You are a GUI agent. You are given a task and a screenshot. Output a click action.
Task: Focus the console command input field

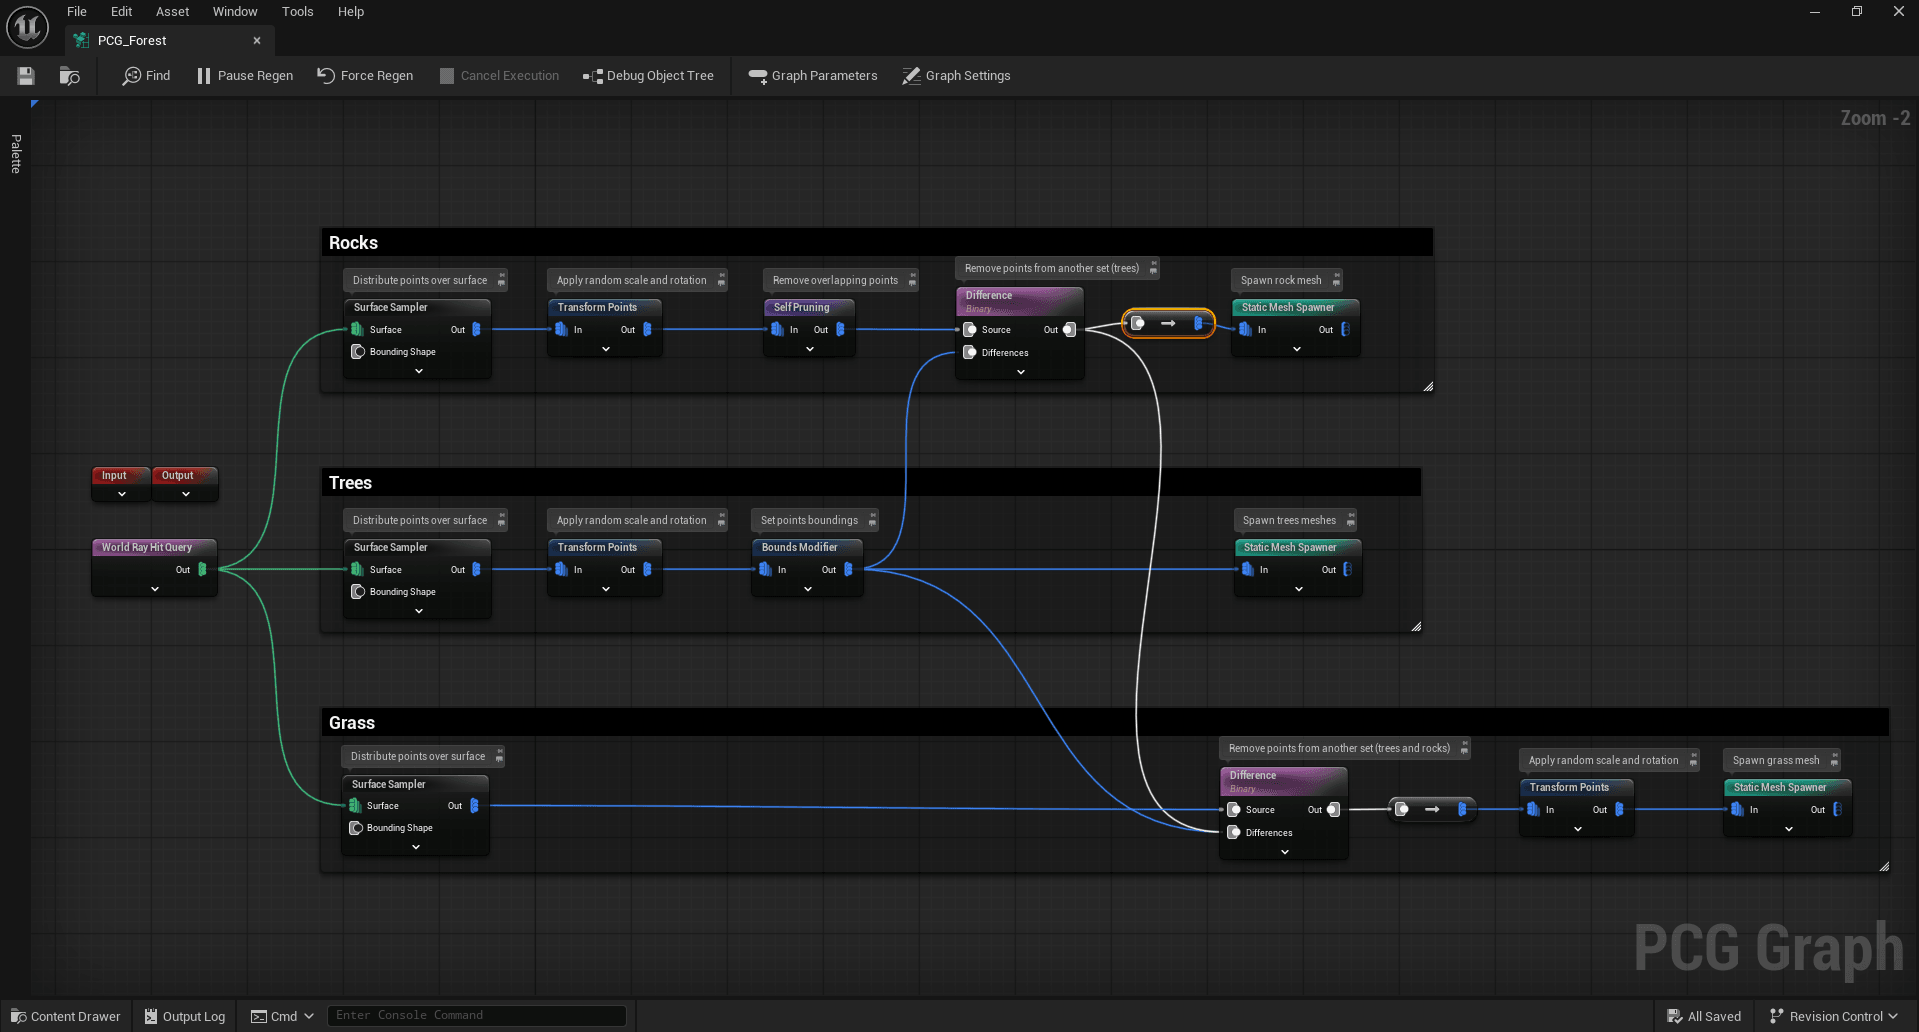477,1015
